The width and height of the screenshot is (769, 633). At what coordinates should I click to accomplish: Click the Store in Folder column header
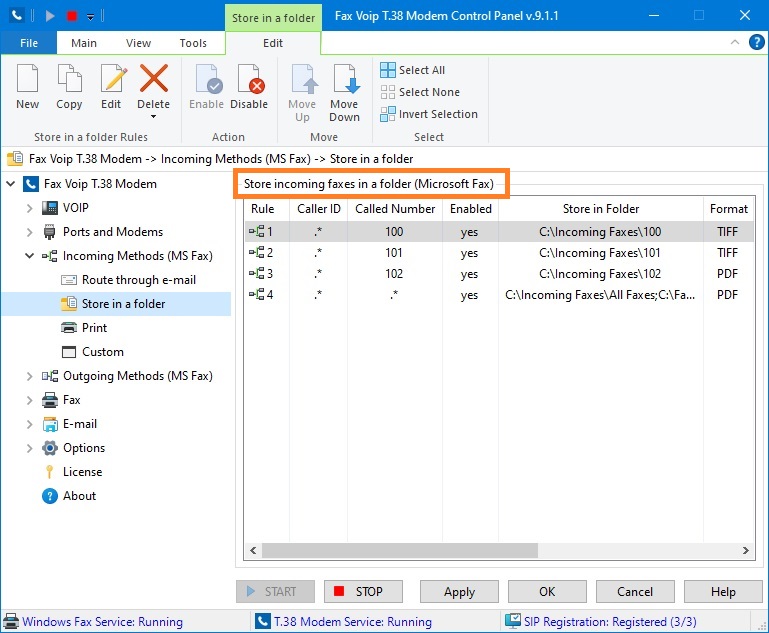point(601,209)
